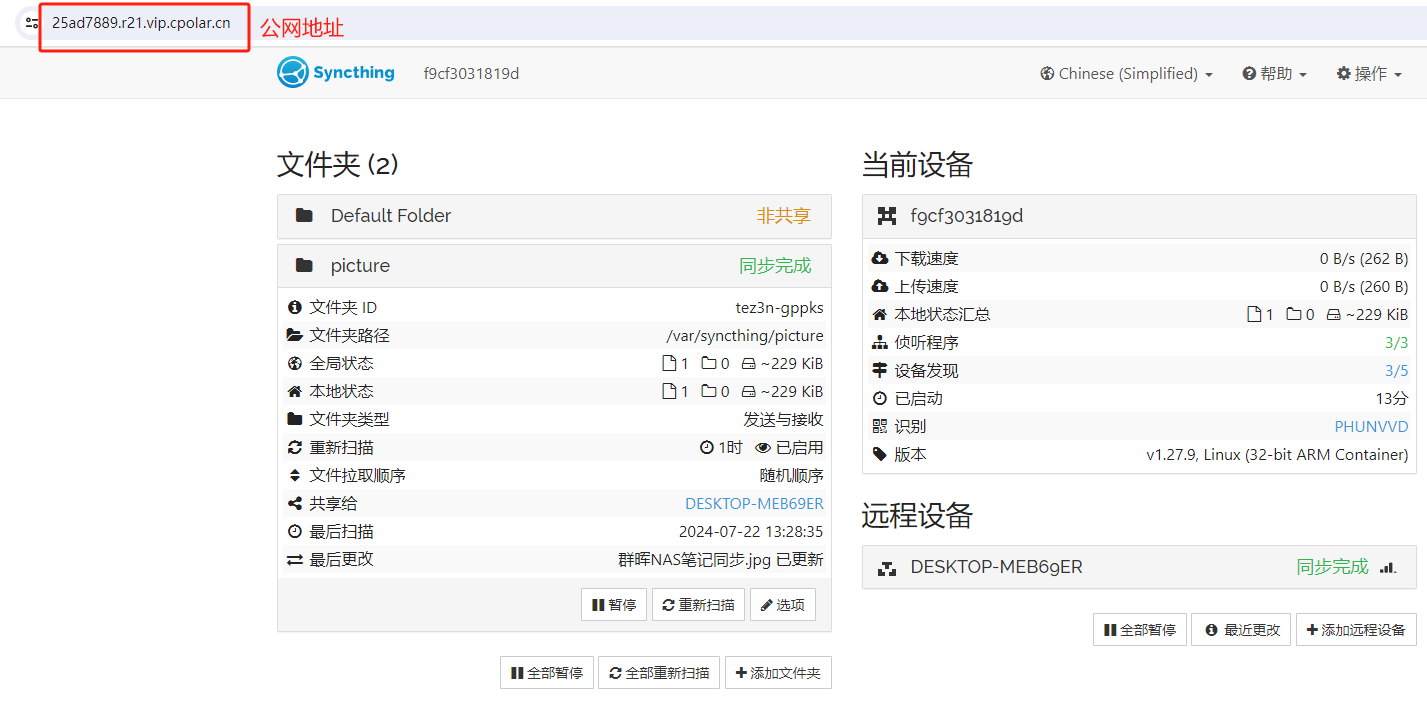Click the QR code icon for 识别
1427x718 pixels.
[880, 426]
